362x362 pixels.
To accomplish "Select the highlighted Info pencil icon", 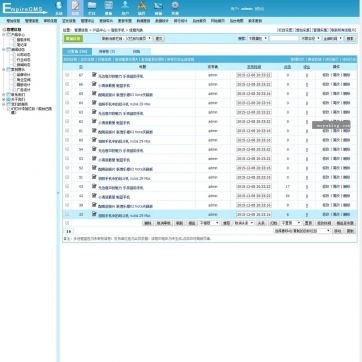I will coord(75,8).
